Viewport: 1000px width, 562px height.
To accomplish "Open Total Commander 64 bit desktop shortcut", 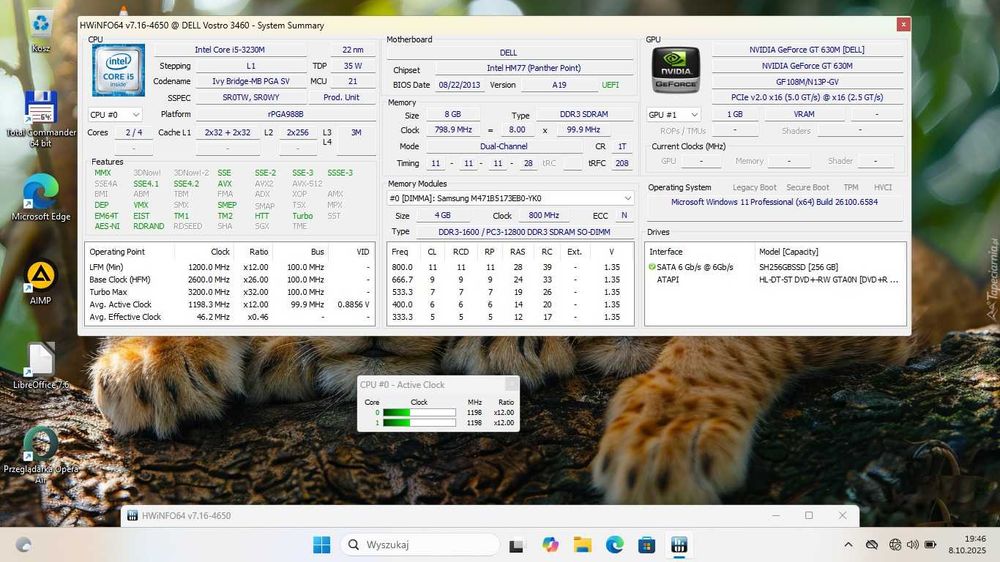I will pos(41,119).
